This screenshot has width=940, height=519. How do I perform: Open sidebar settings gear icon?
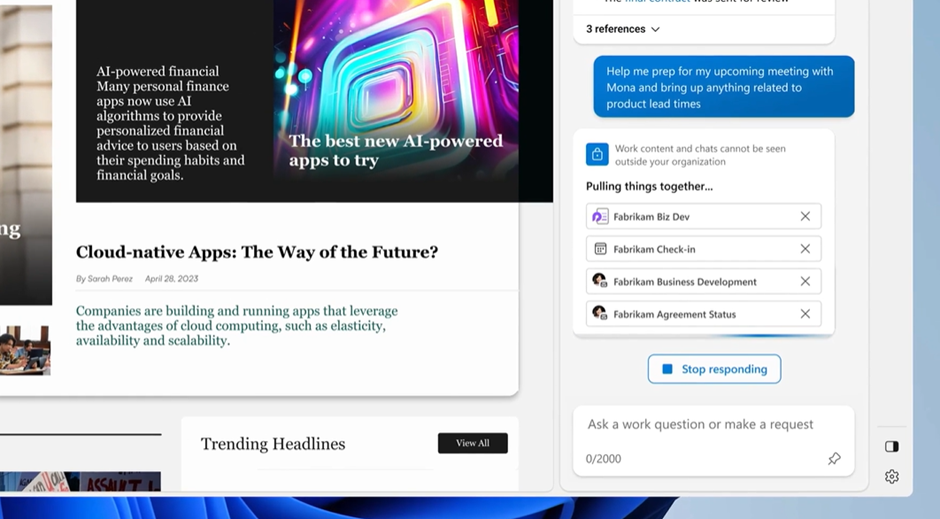(892, 477)
